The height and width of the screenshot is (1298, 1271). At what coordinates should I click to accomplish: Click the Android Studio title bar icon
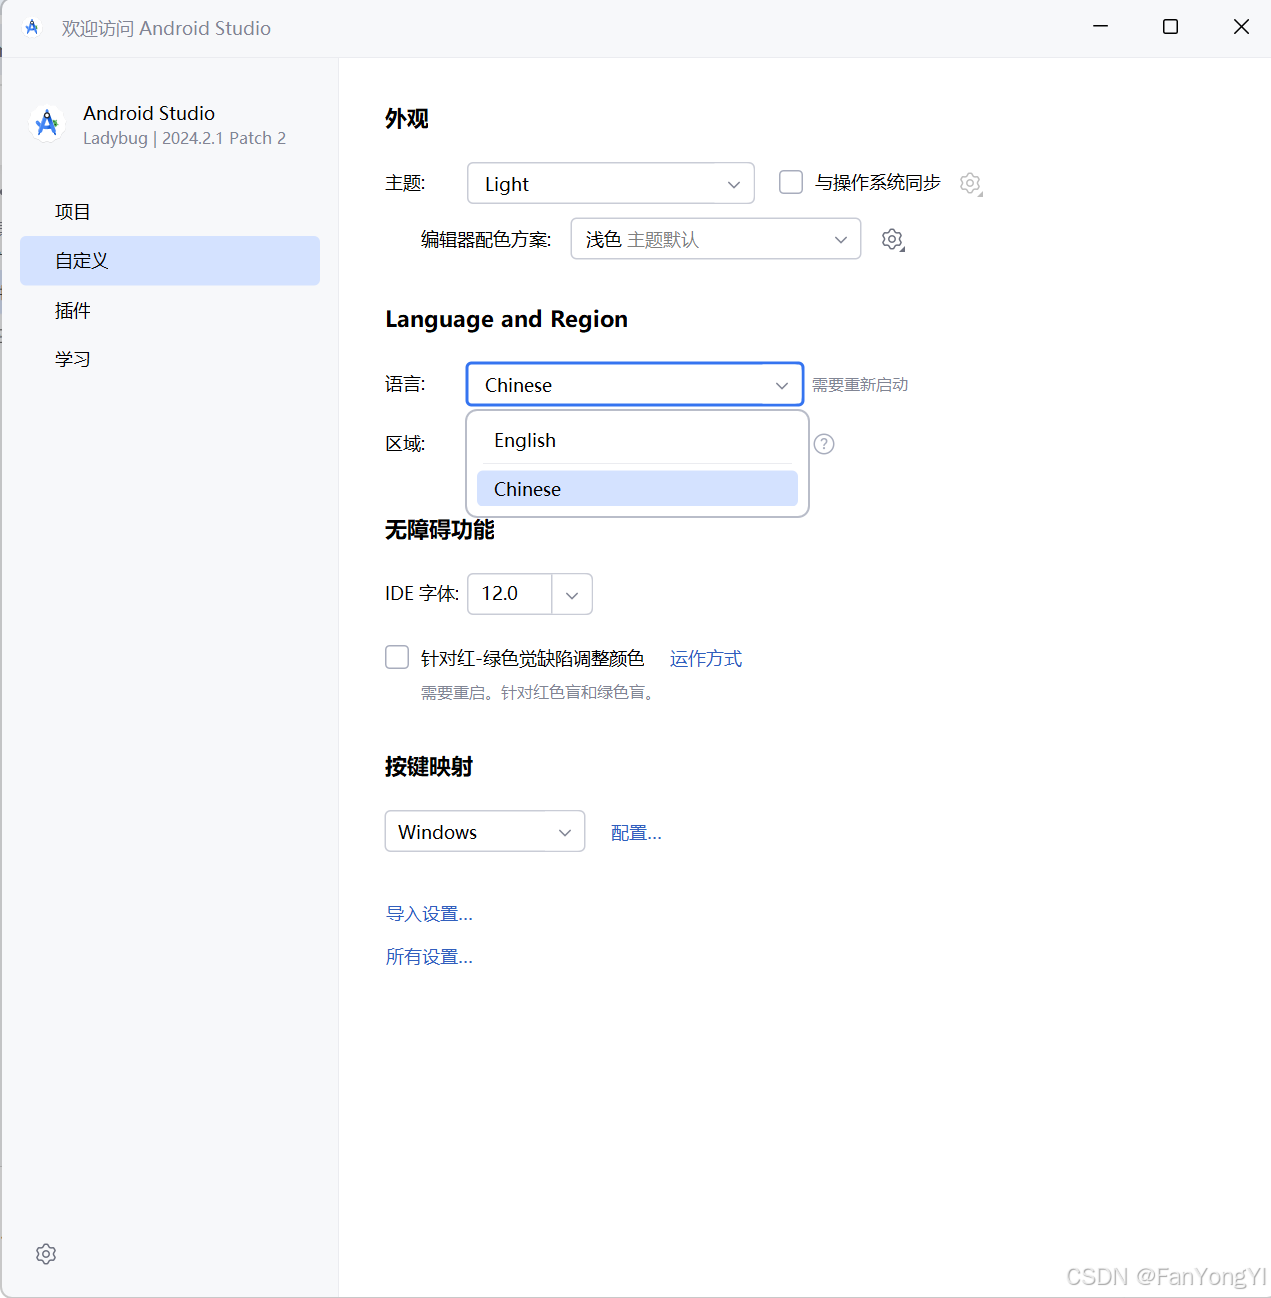(x=32, y=28)
